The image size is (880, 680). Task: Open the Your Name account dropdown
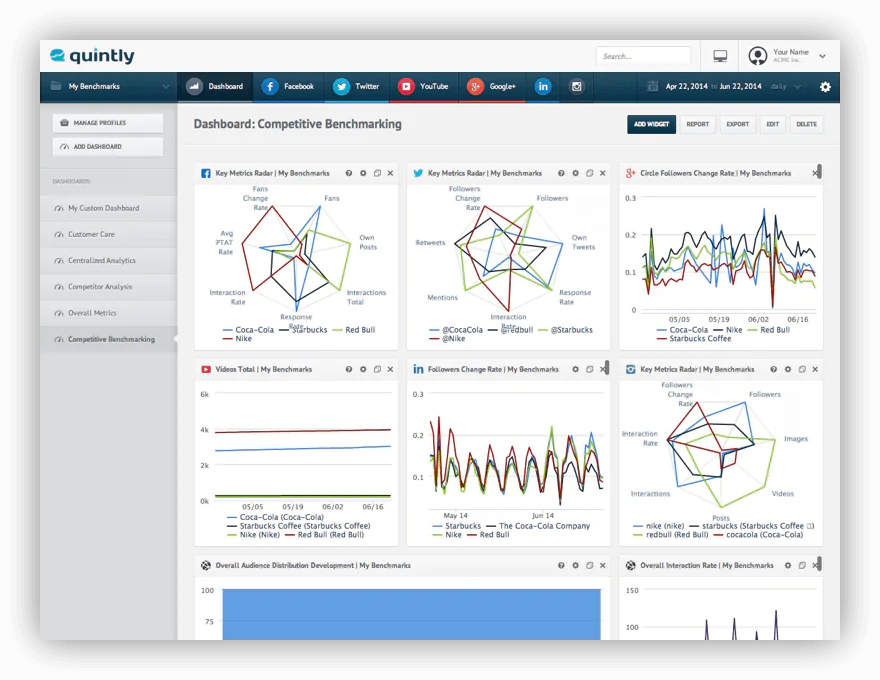(822, 56)
